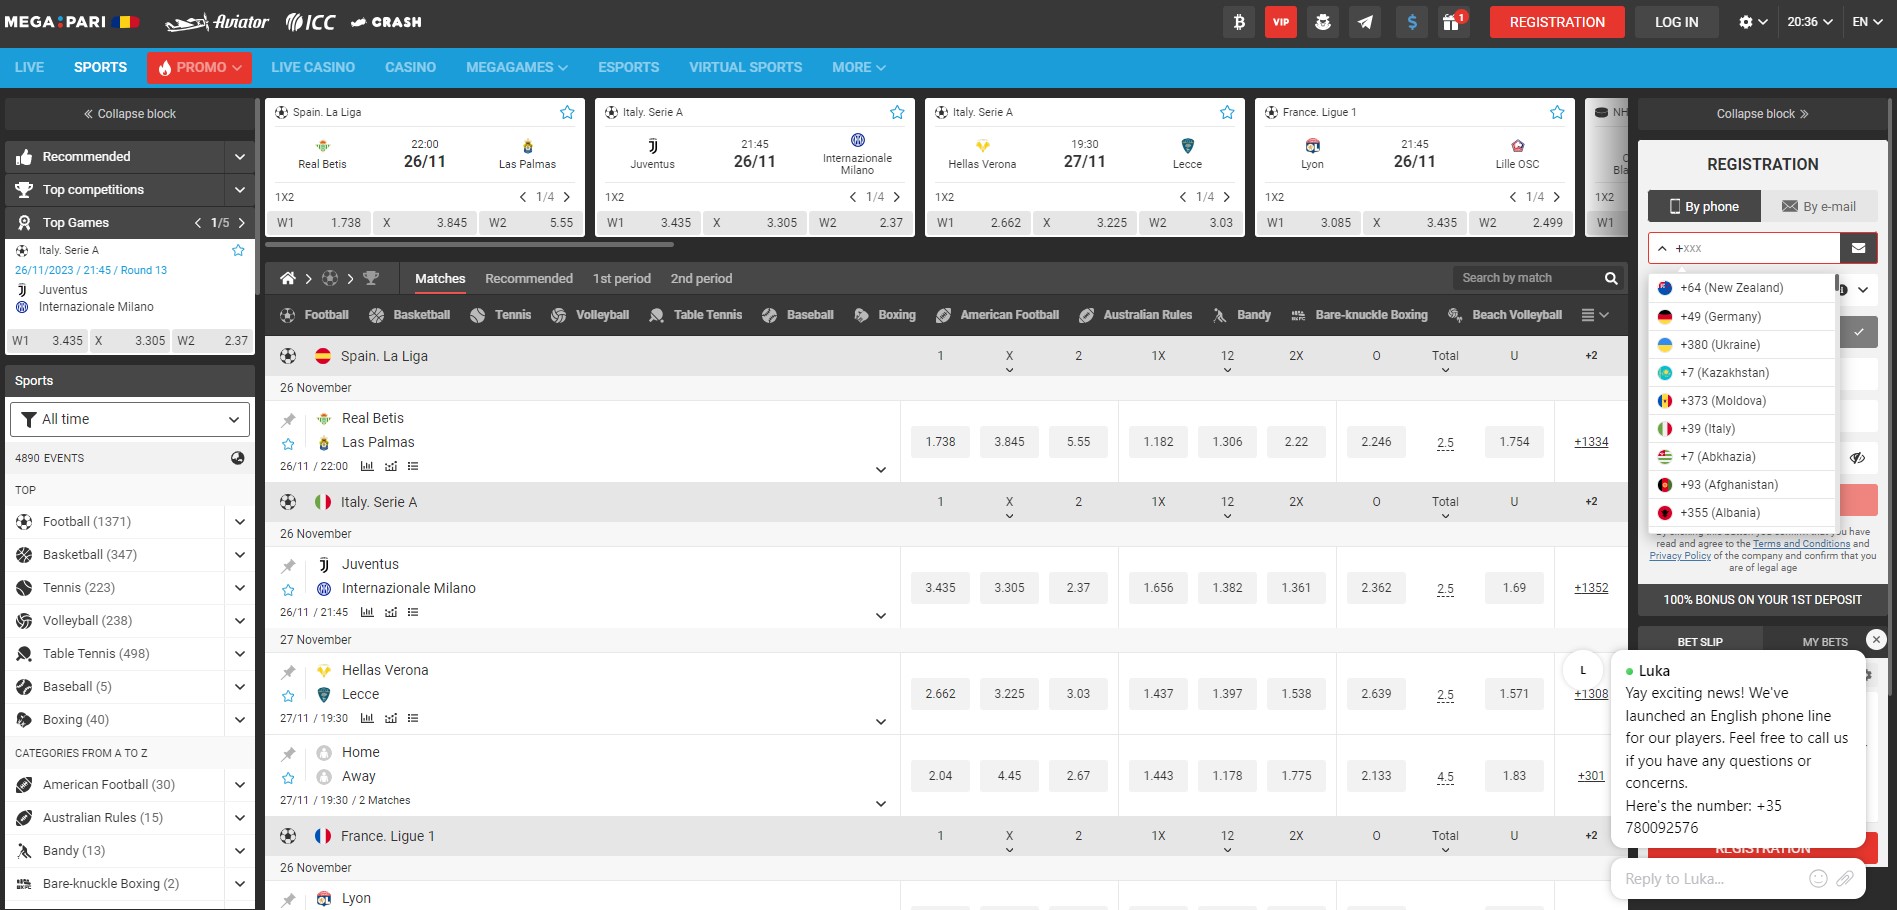Click the Telegram paper plane icon
Screen dimensions: 1897x910
coord(1365,22)
